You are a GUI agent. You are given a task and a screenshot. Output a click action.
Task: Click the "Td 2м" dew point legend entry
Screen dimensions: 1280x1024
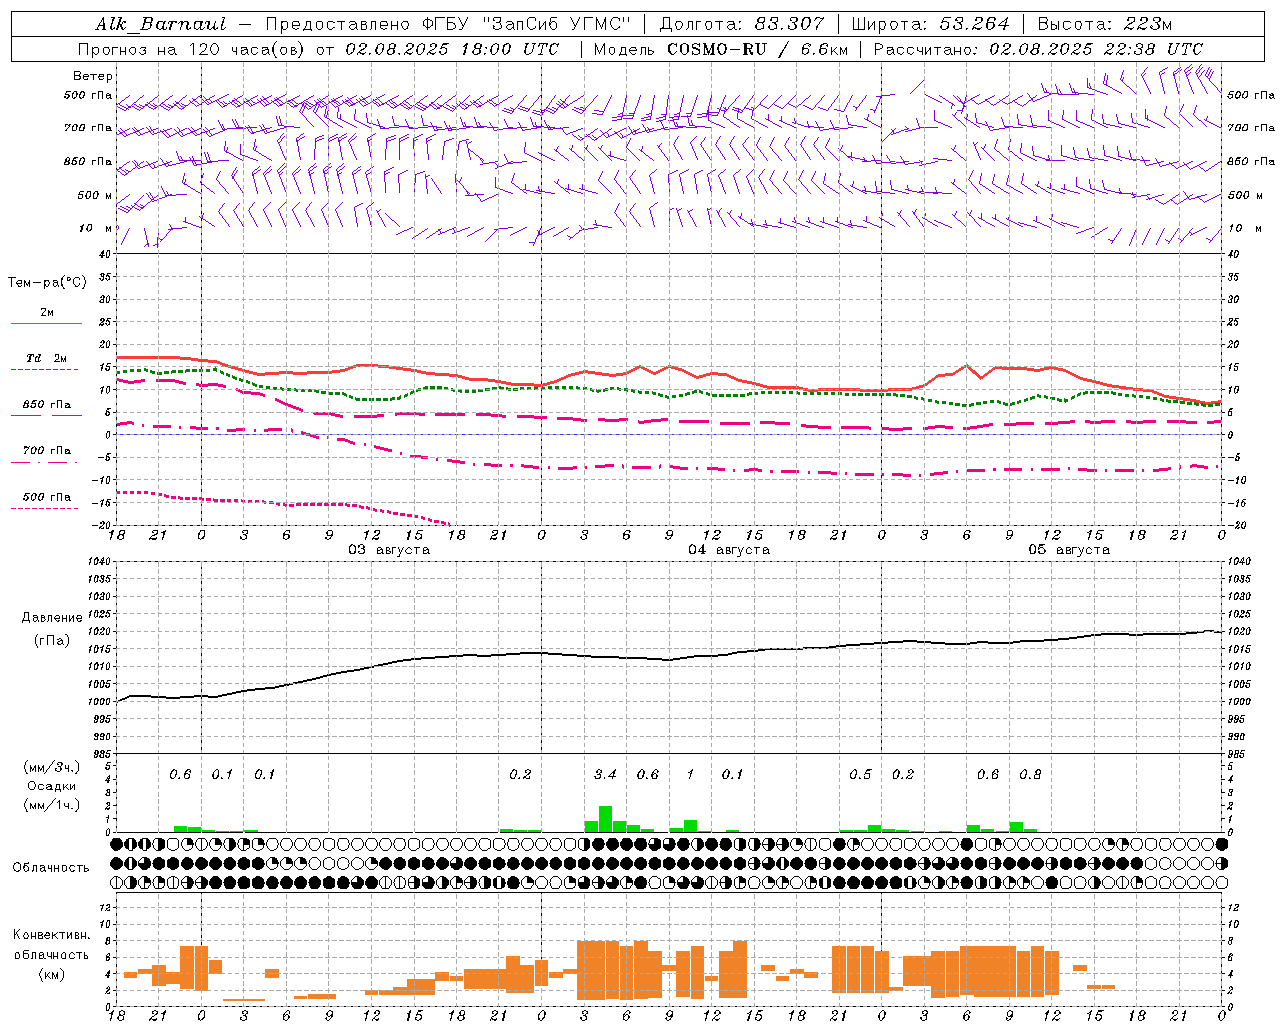click(47, 358)
